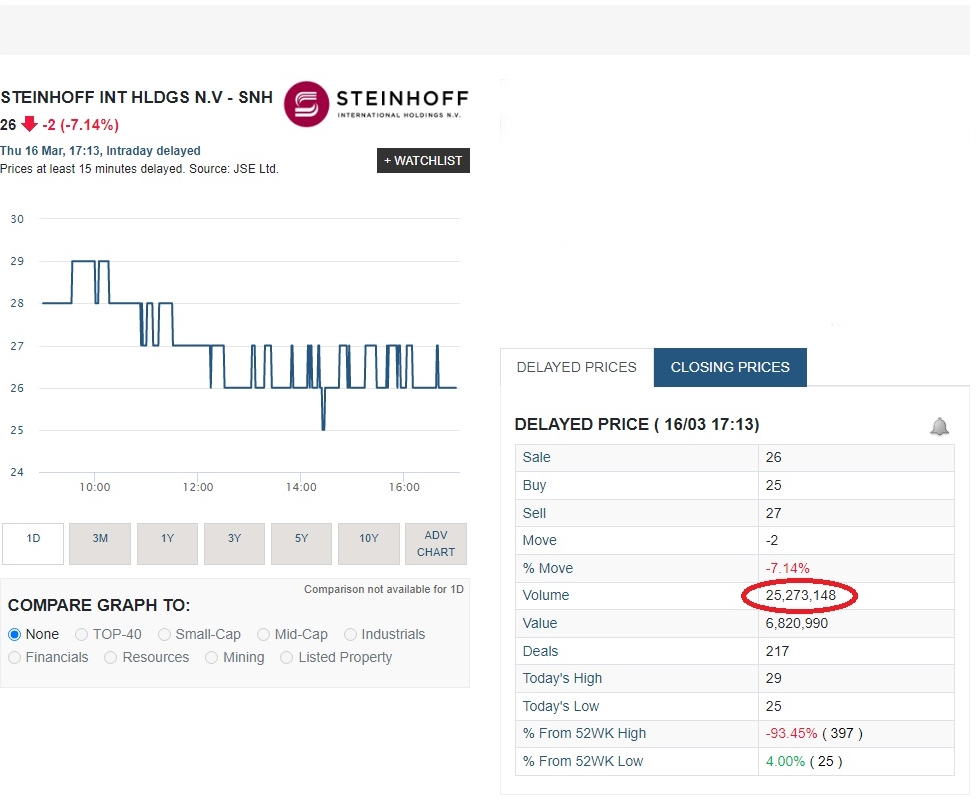979x808 pixels.
Task: Select the Financials comparison option
Action: click(13, 658)
